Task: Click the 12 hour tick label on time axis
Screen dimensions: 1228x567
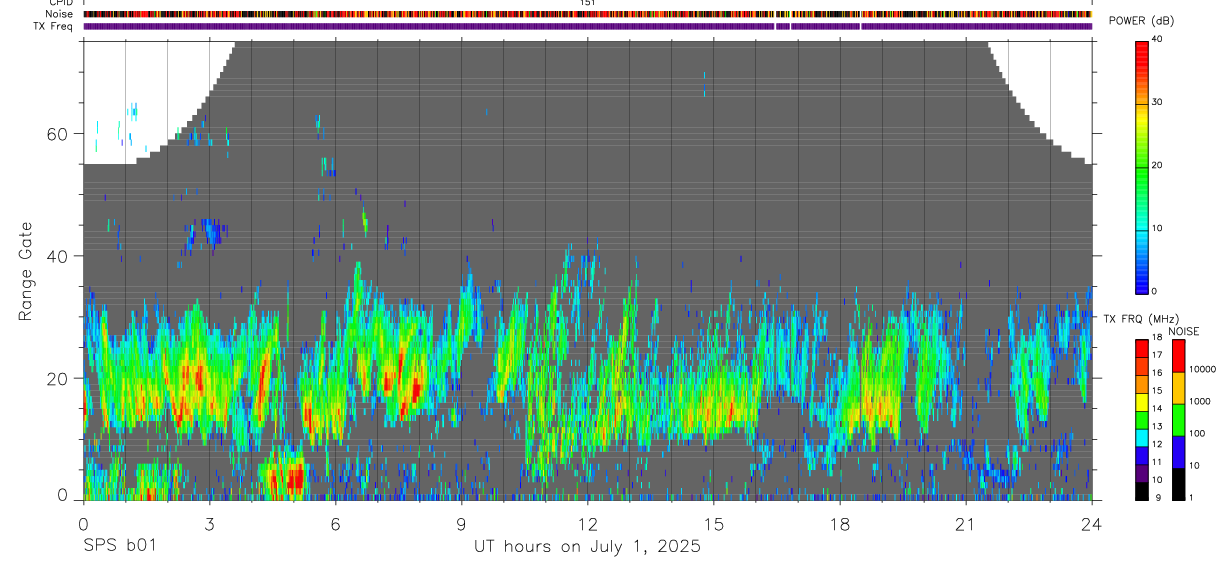Action: (588, 524)
